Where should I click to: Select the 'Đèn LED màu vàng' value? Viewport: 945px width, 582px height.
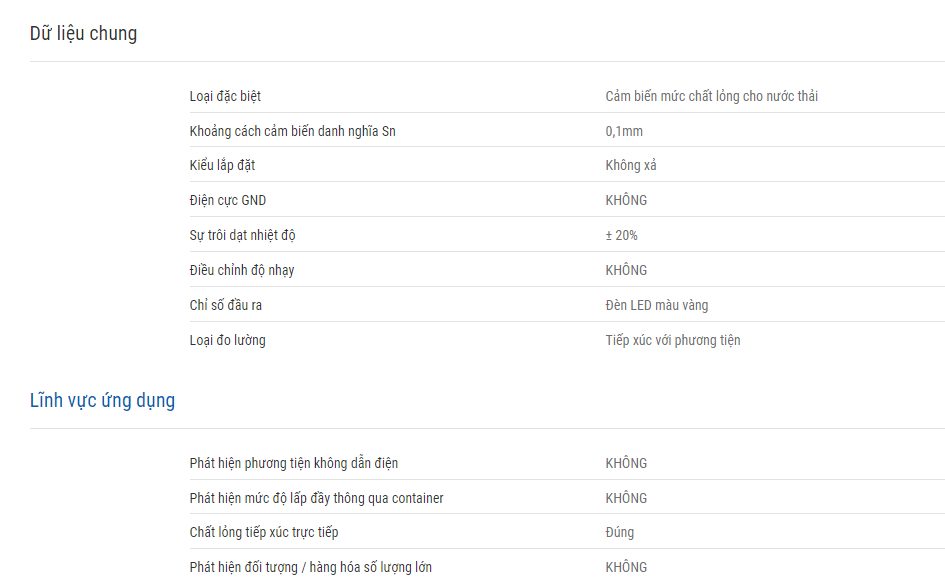(656, 305)
